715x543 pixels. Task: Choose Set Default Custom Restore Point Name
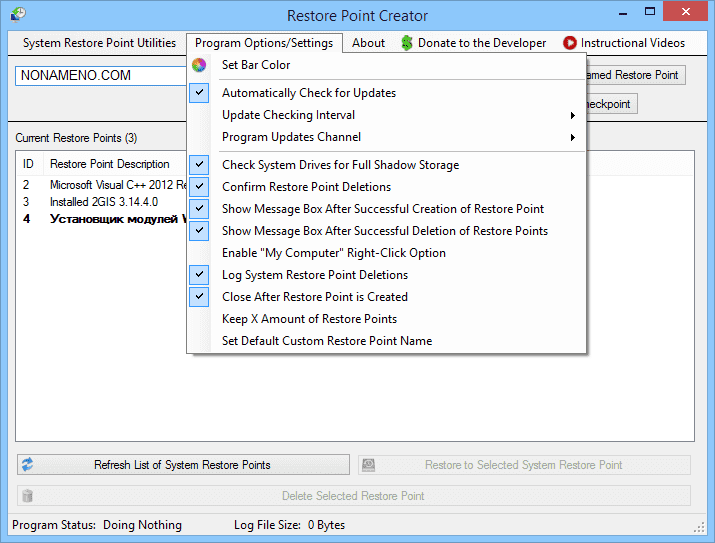pyautogui.click(x=327, y=341)
